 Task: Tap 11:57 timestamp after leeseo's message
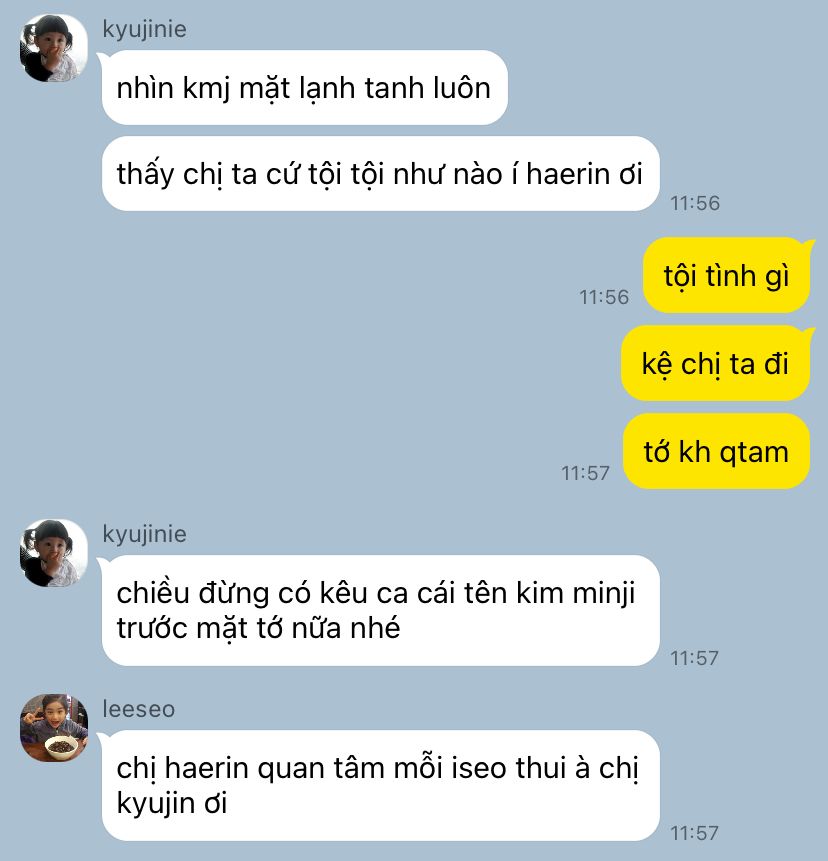click(695, 833)
